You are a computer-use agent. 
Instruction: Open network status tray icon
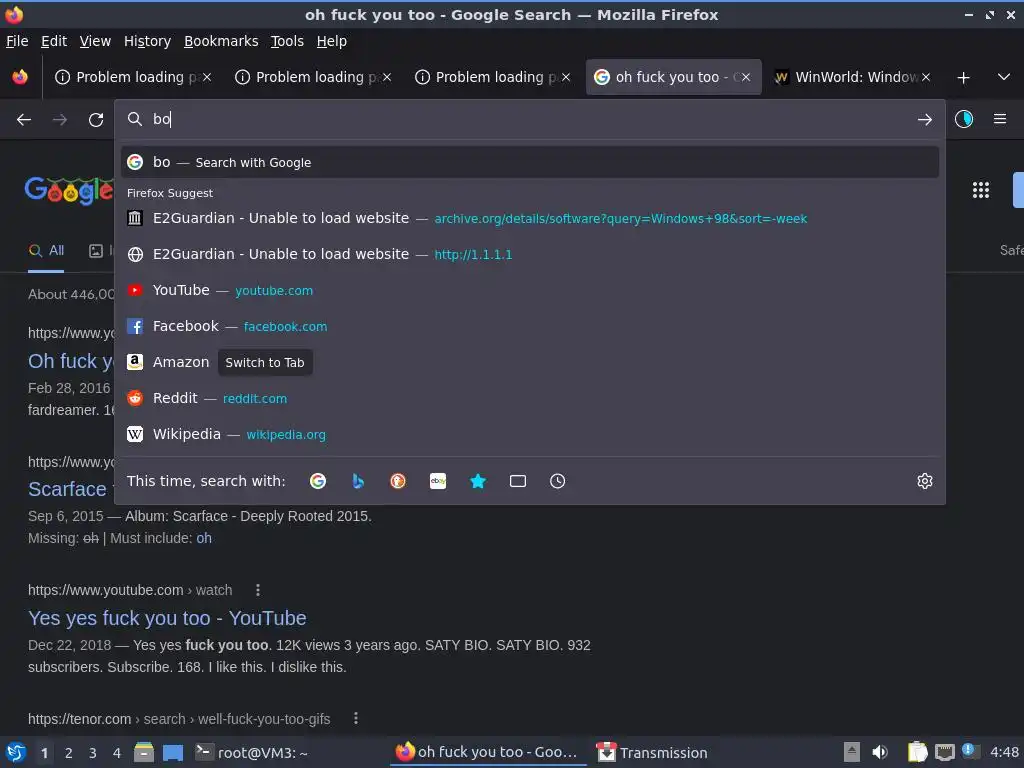pos(944,752)
